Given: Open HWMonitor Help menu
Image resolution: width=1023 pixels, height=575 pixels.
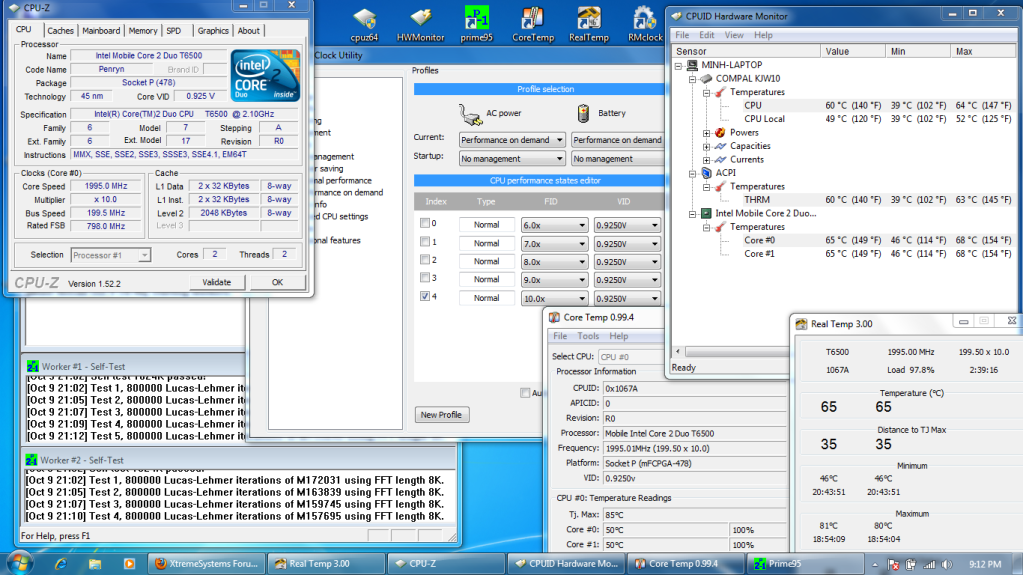Looking at the screenshot, I should pos(763,35).
